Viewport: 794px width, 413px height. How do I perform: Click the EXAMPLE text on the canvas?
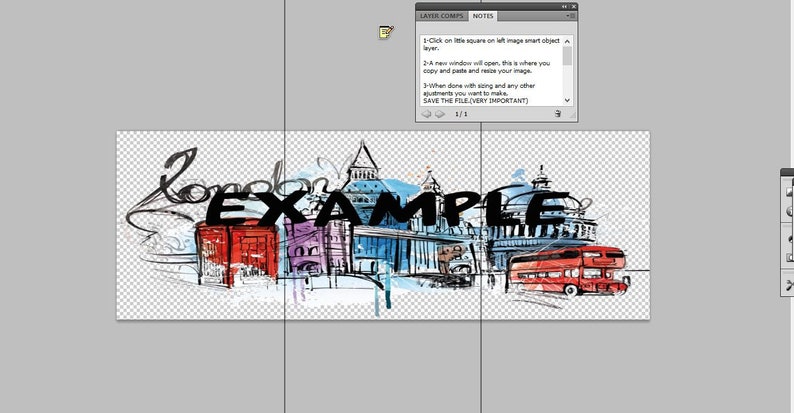pyautogui.click(x=387, y=208)
